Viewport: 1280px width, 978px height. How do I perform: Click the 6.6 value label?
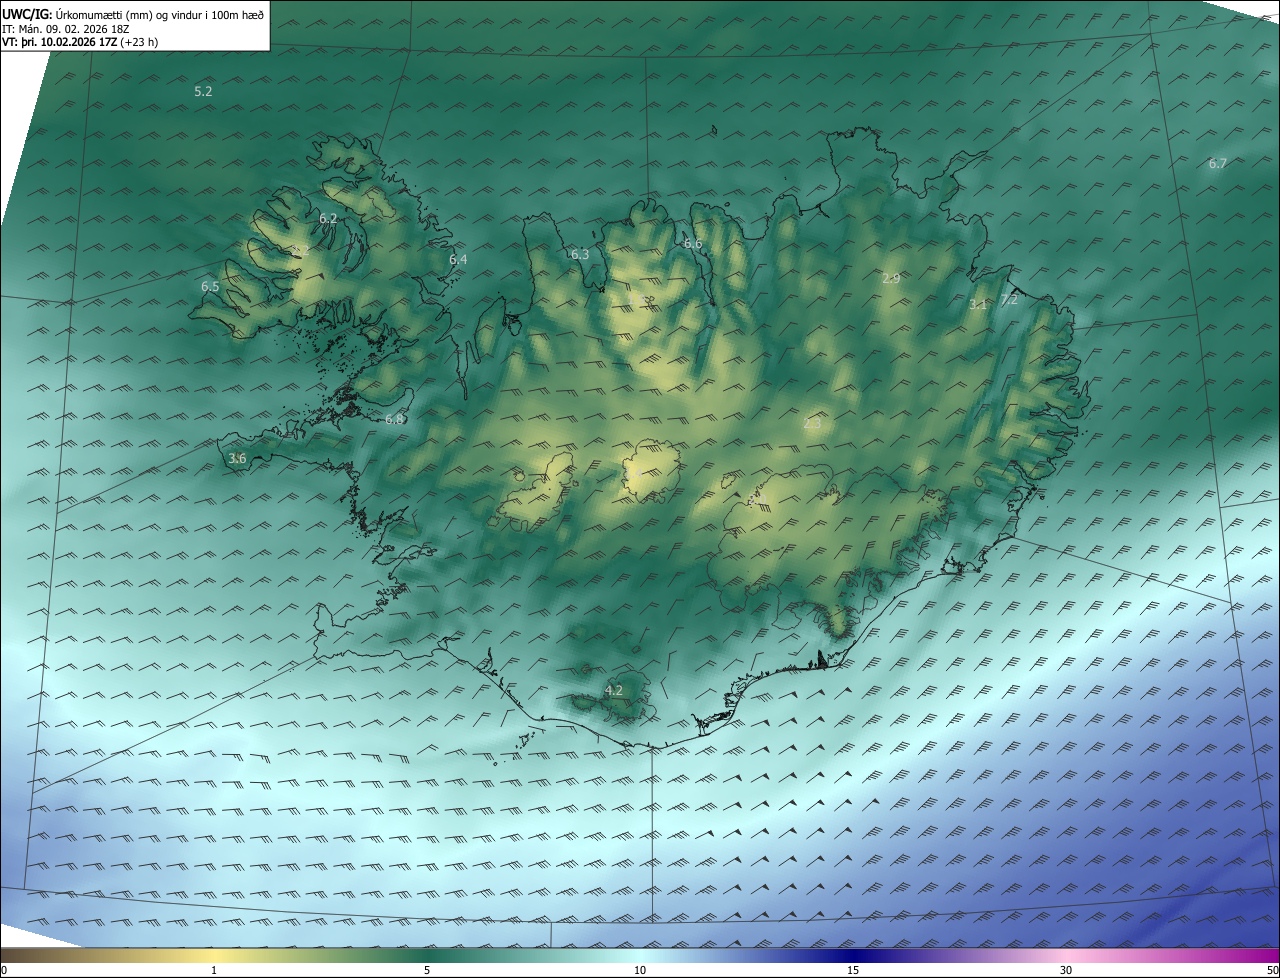(x=693, y=244)
